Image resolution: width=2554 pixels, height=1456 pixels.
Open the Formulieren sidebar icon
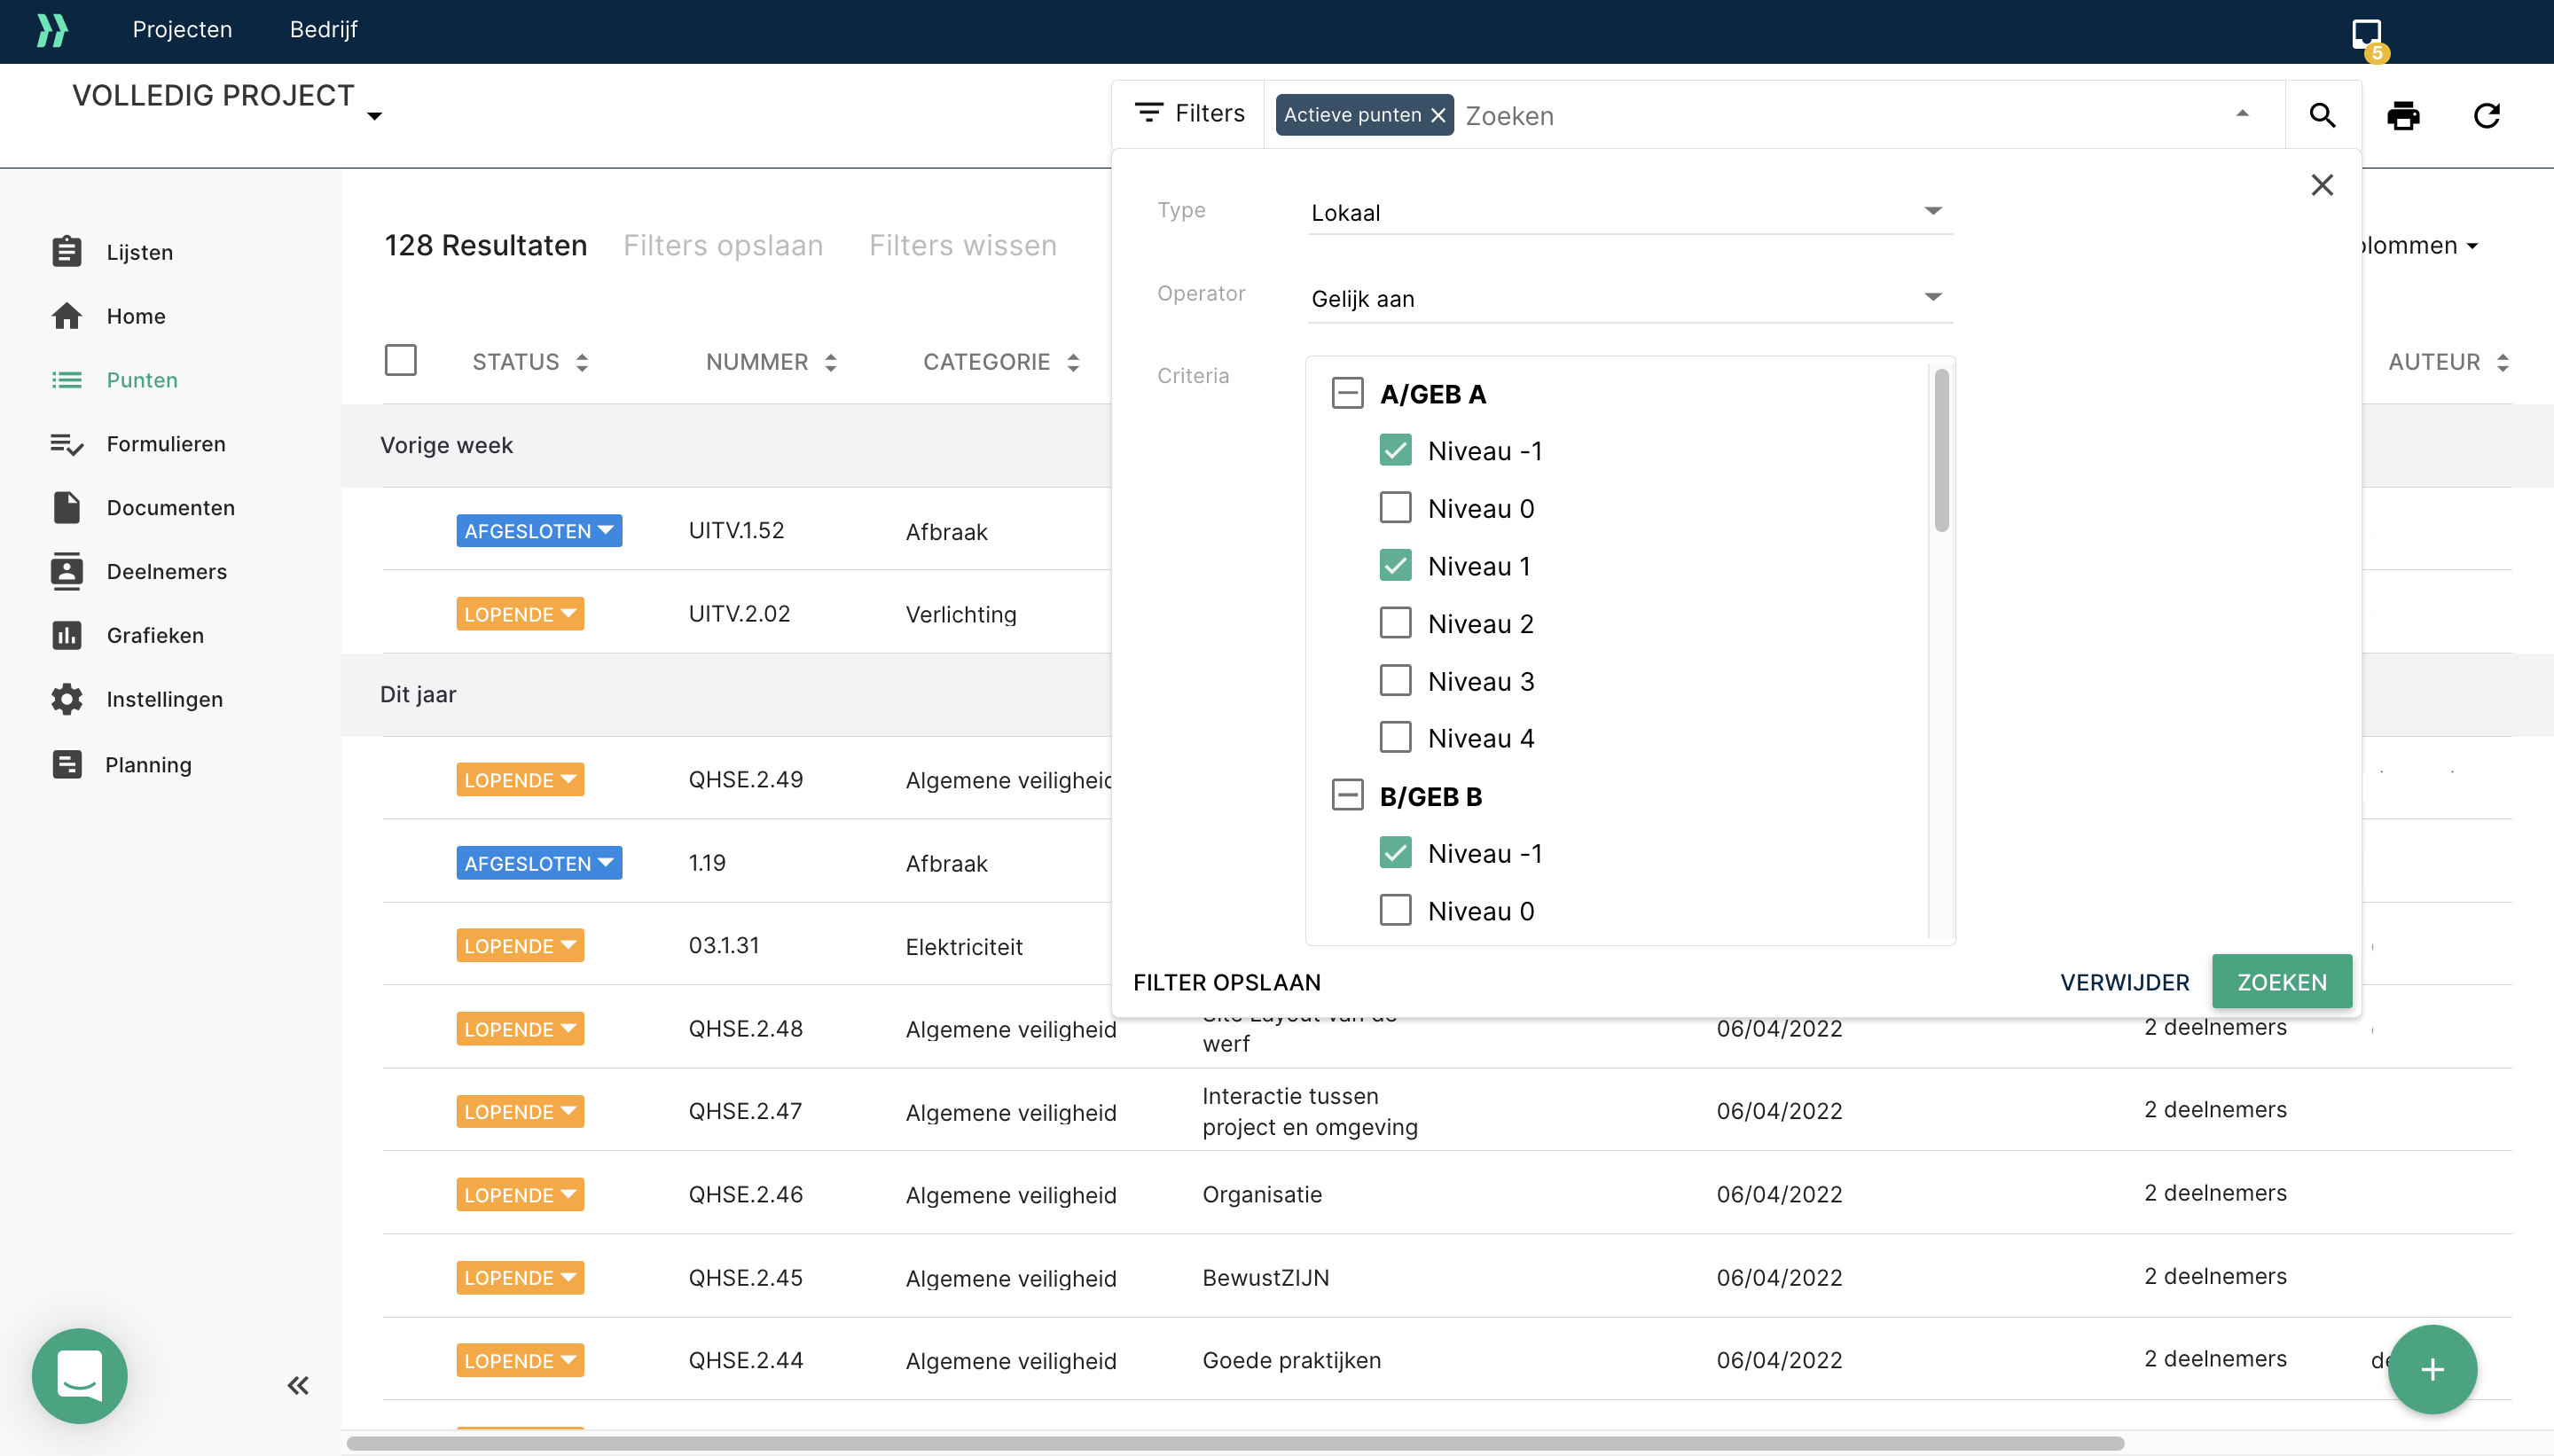pyautogui.click(x=67, y=443)
